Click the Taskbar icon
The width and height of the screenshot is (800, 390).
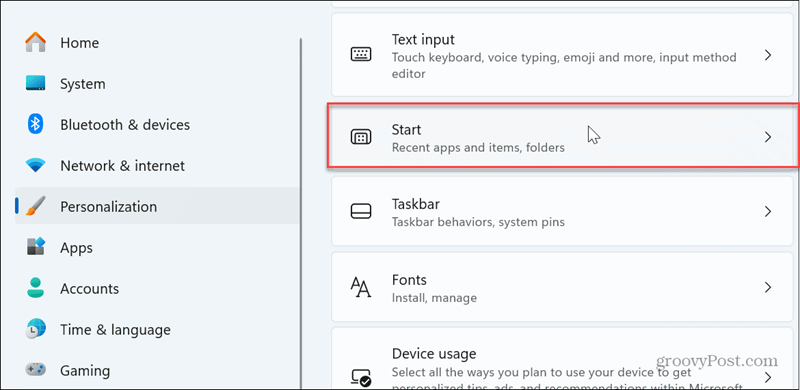pyautogui.click(x=361, y=212)
